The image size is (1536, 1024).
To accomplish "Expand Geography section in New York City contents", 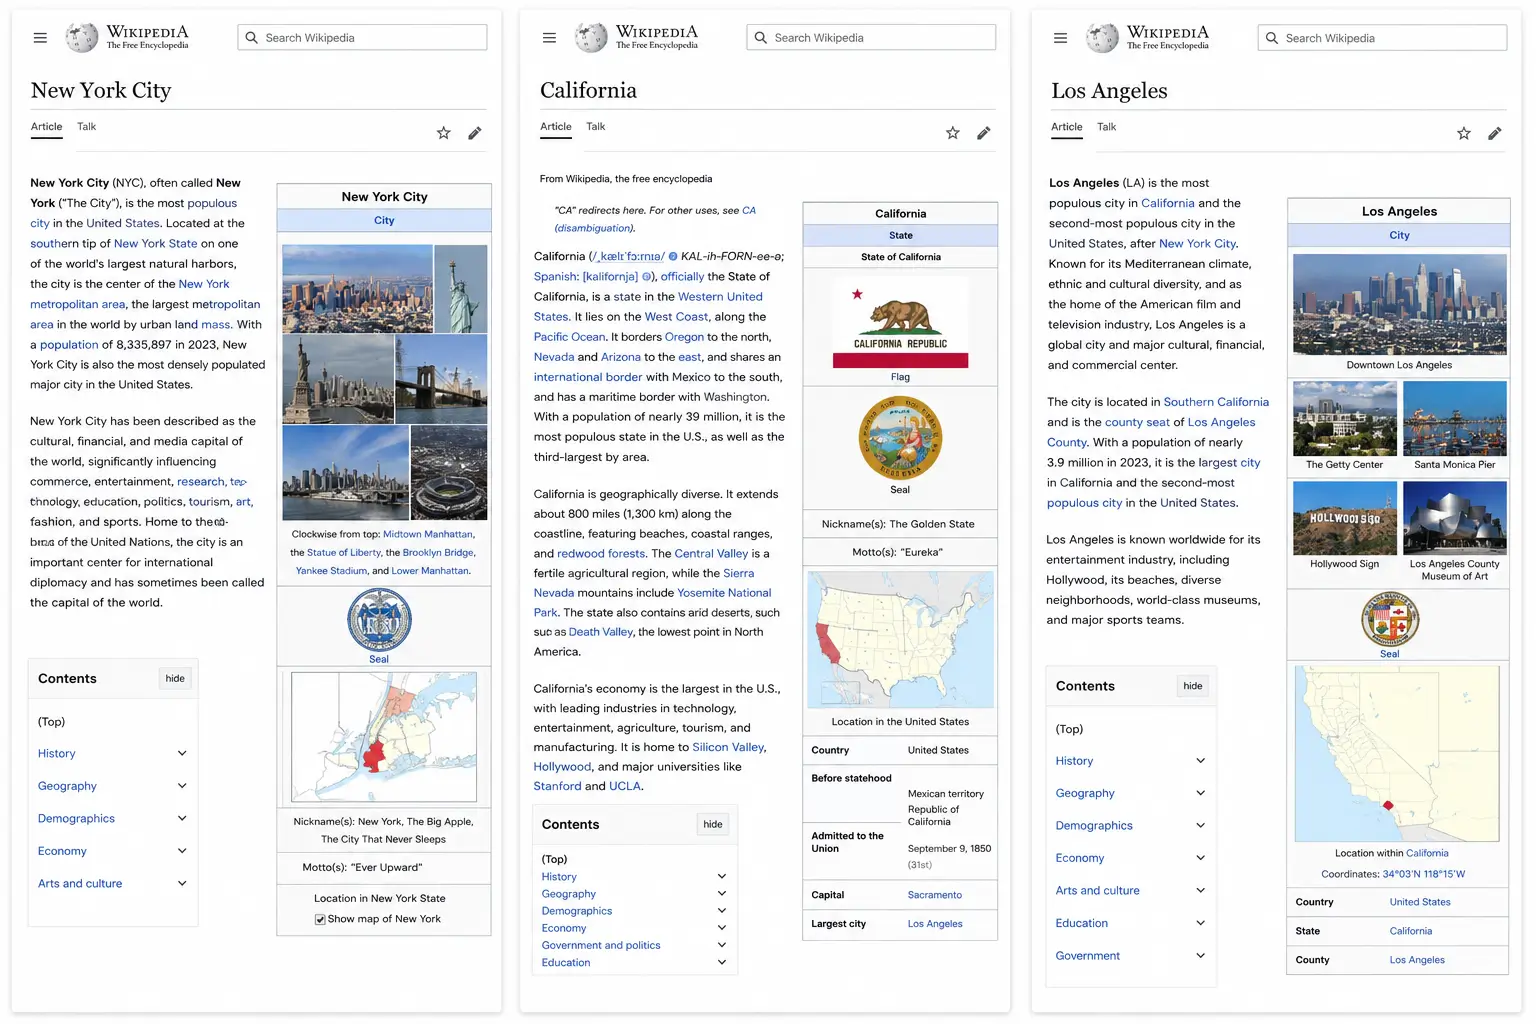I will (x=182, y=786).
